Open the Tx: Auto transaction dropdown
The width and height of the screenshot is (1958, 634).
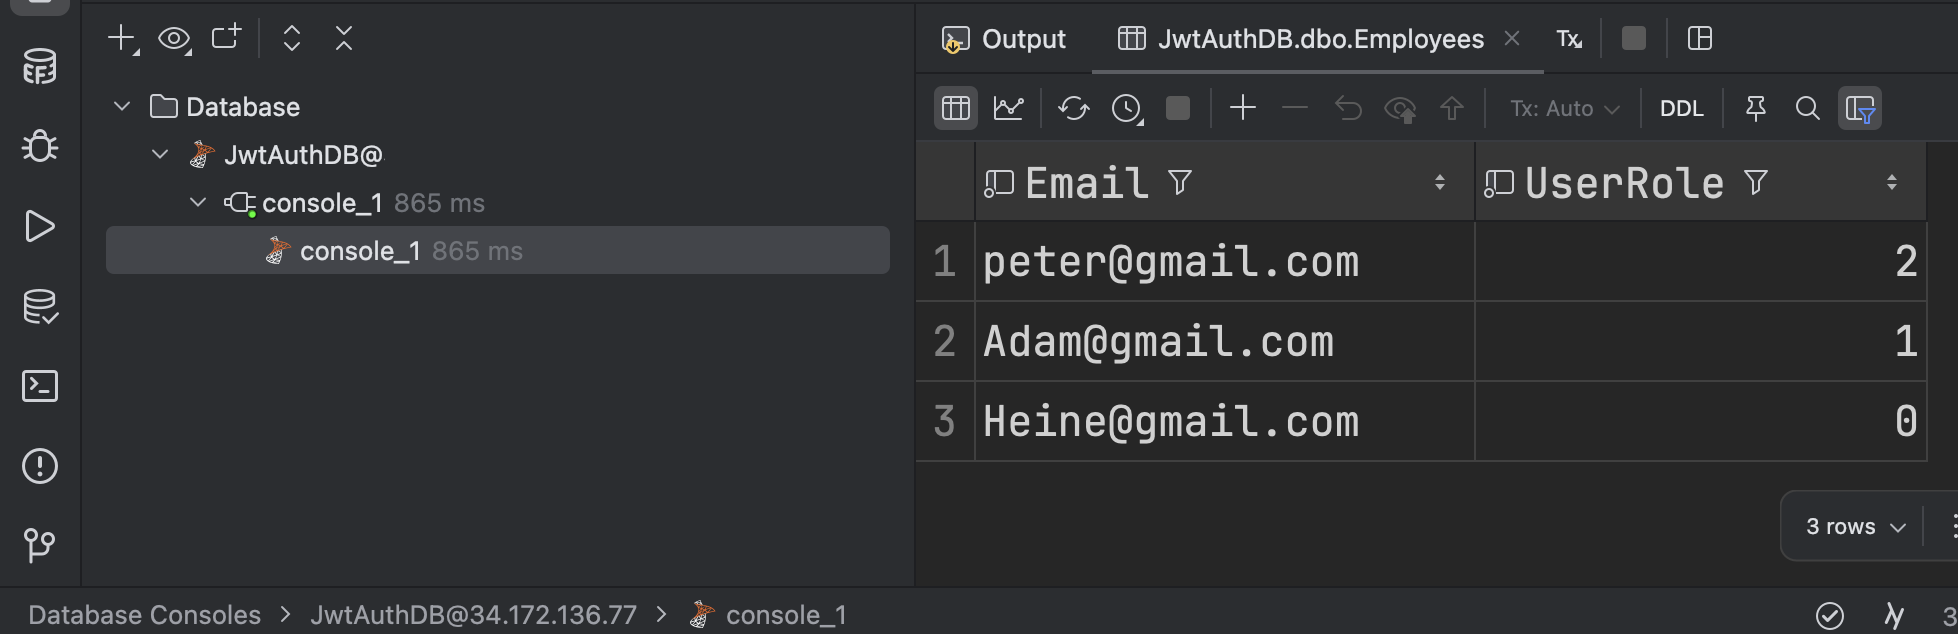pos(1564,108)
